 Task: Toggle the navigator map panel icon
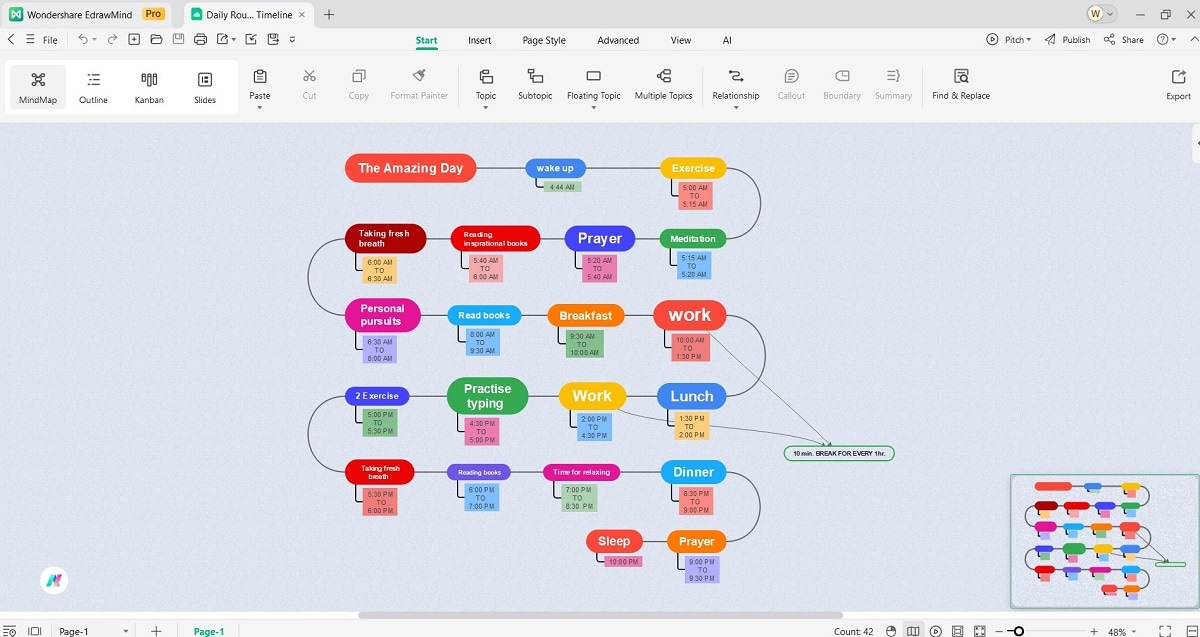[913, 631]
